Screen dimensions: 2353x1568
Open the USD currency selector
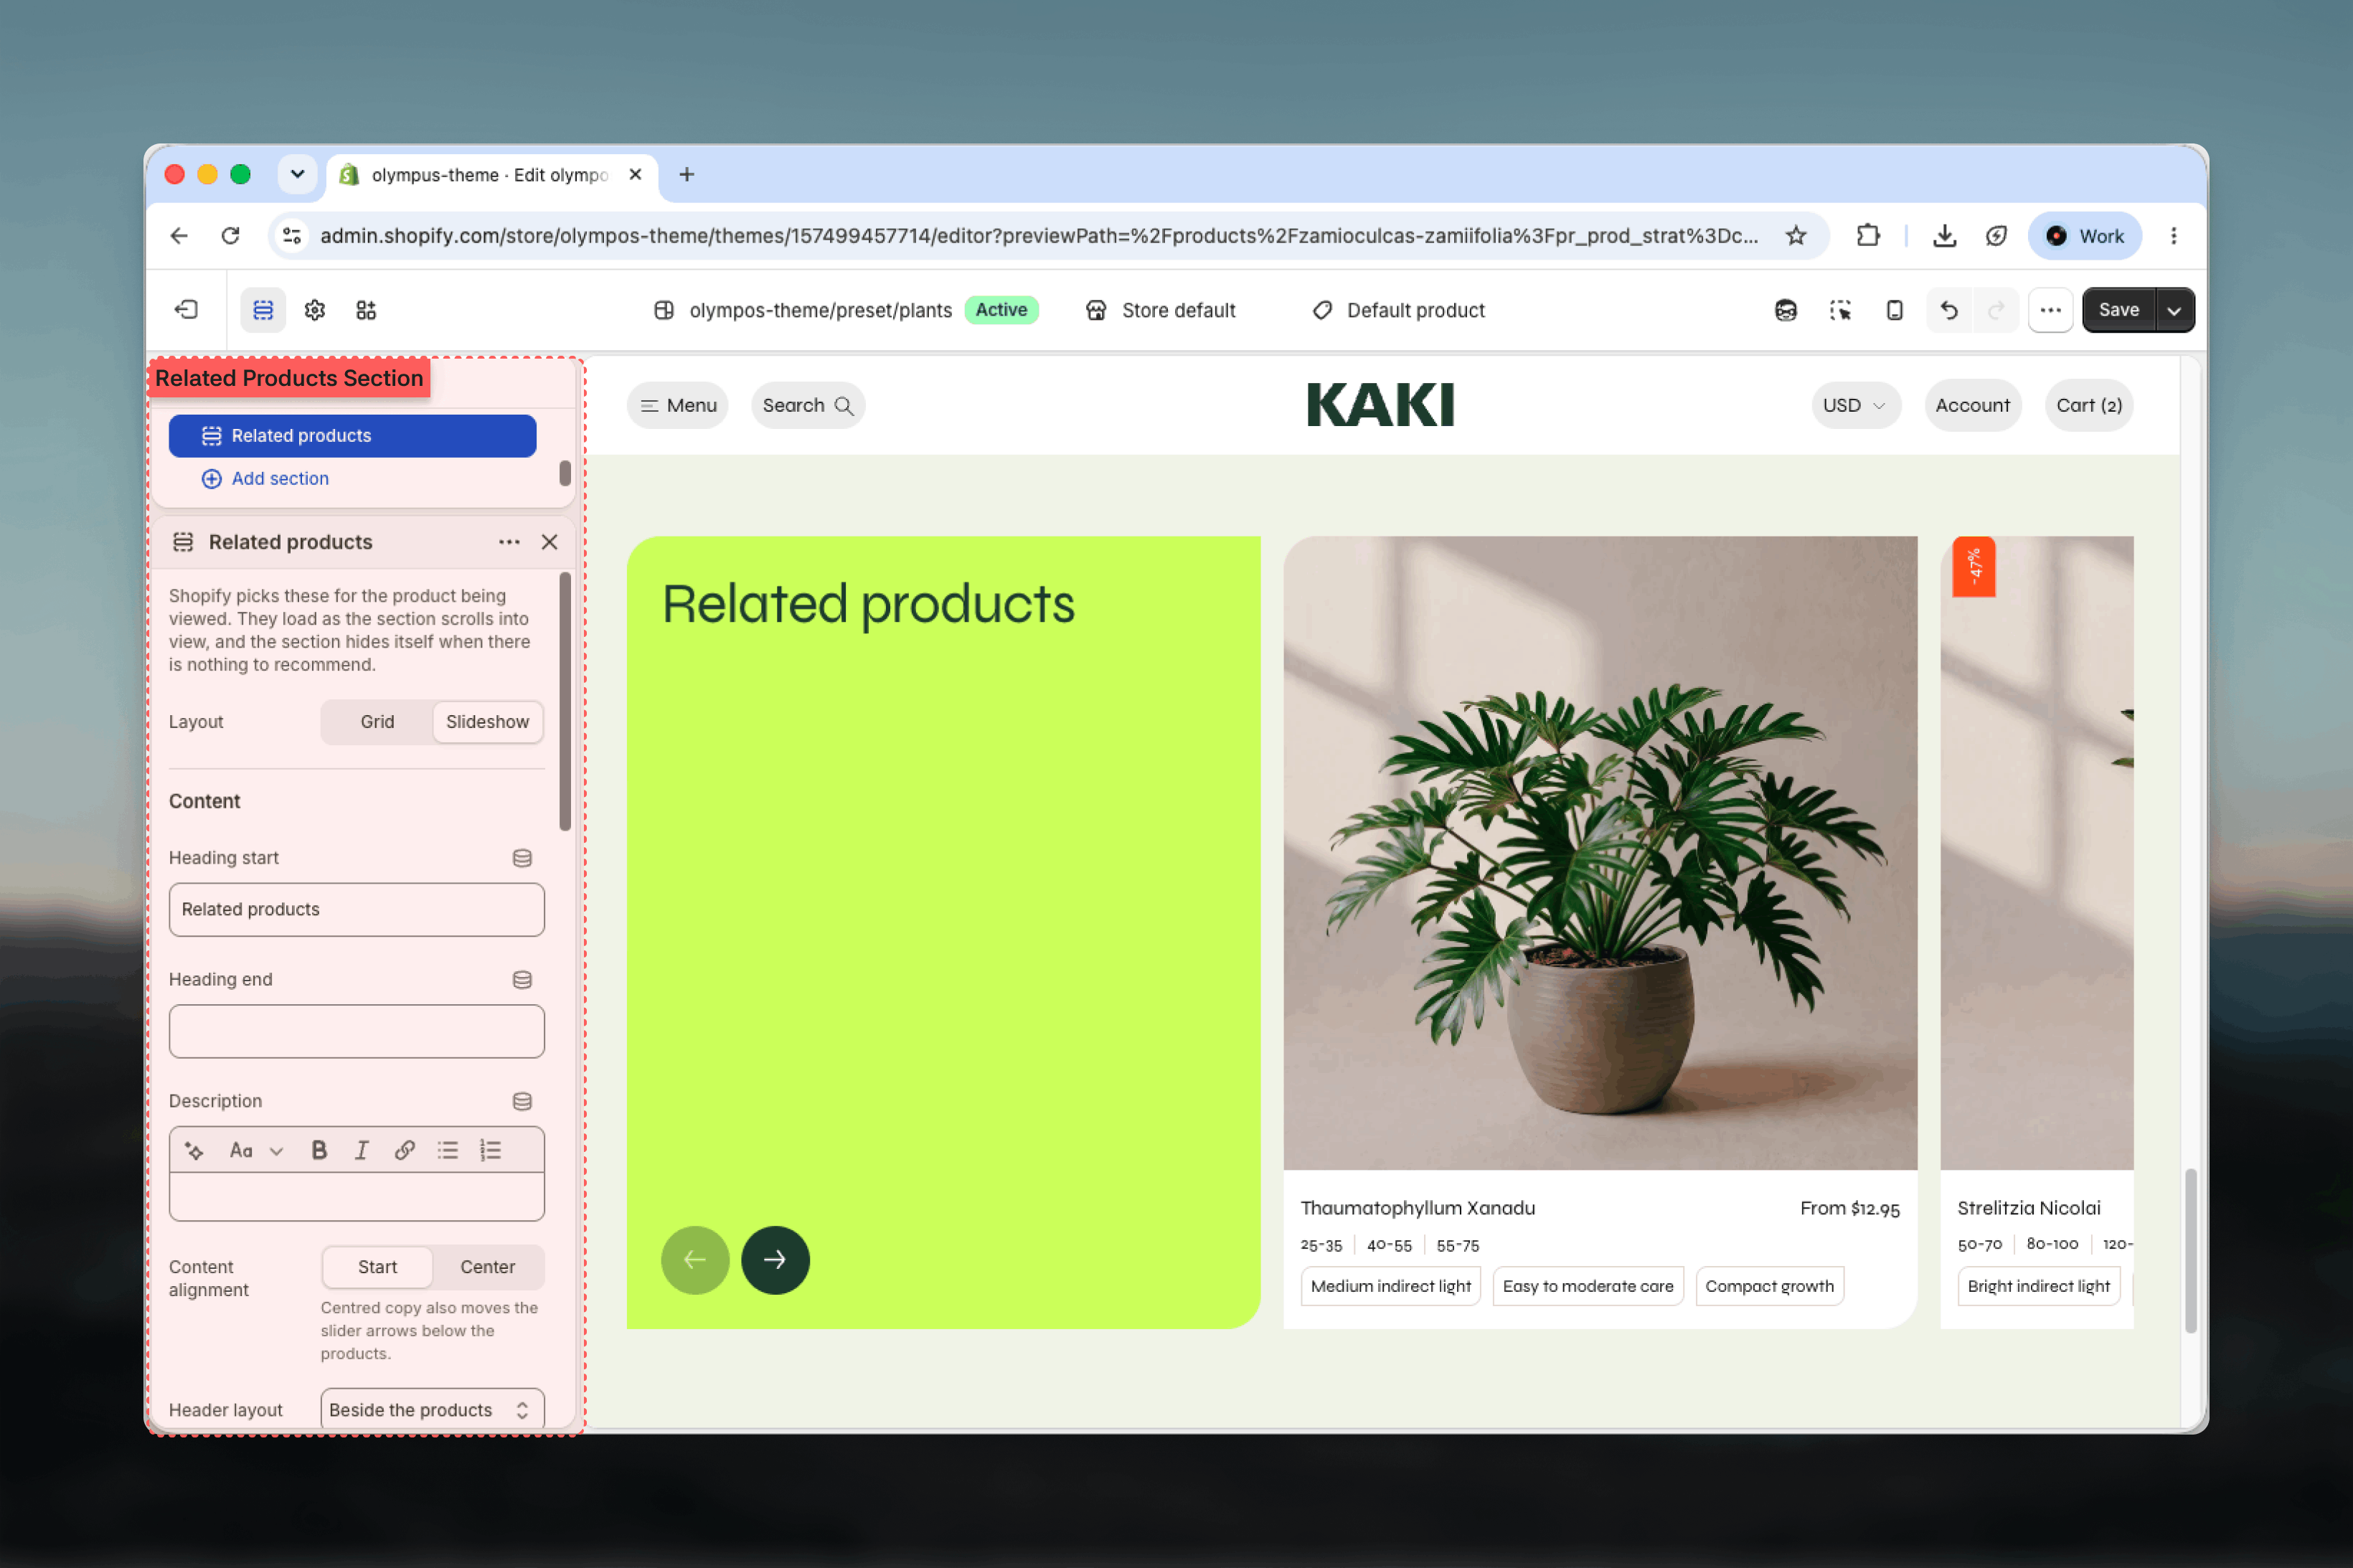(x=1855, y=405)
